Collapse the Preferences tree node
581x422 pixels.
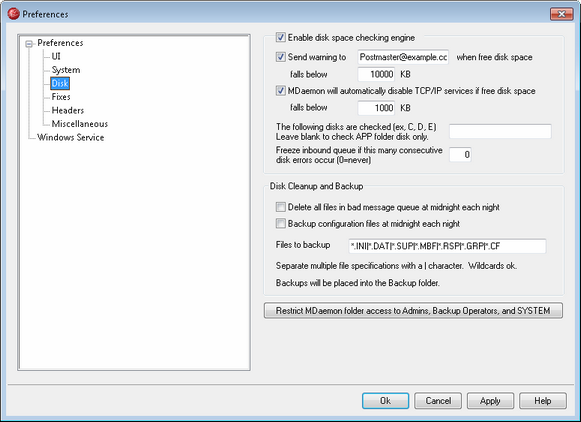(x=29, y=44)
